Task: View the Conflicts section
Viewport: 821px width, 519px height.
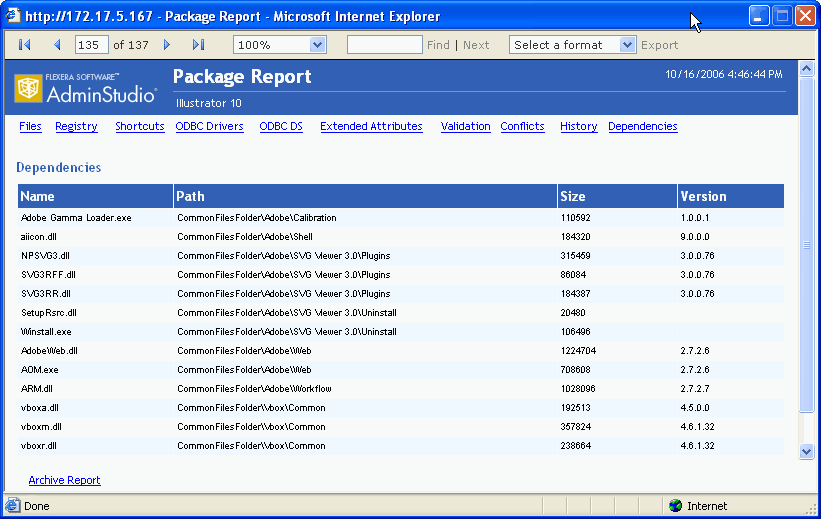Action: pyautogui.click(x=522, y=127)
